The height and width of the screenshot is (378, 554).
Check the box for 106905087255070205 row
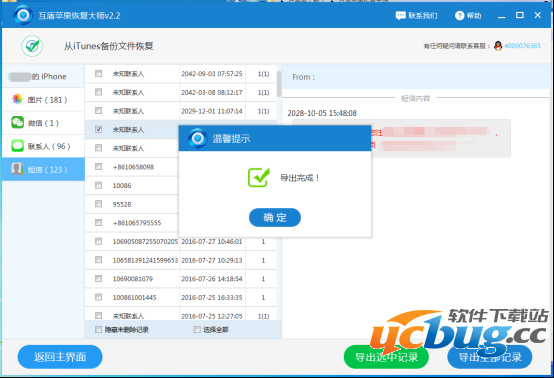(x=99, y=241)
